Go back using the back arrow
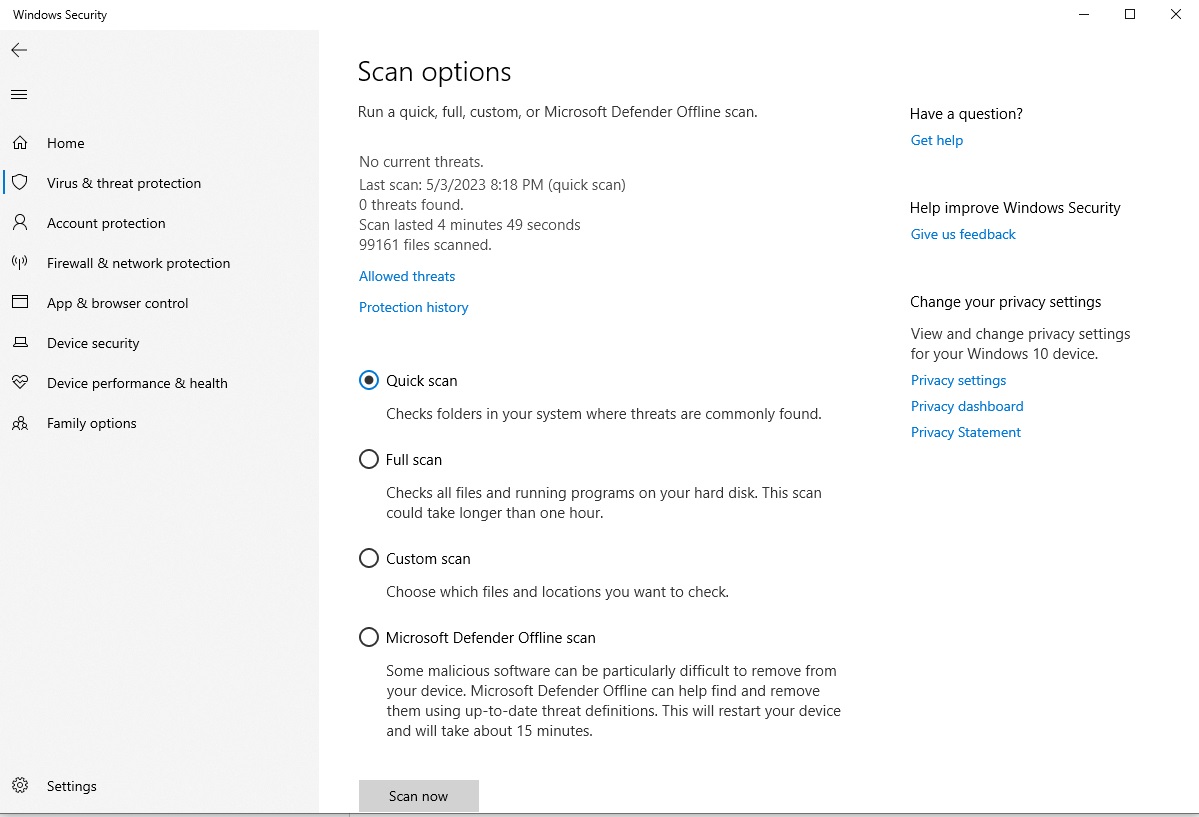1199x817 pixels. (19, 50)
